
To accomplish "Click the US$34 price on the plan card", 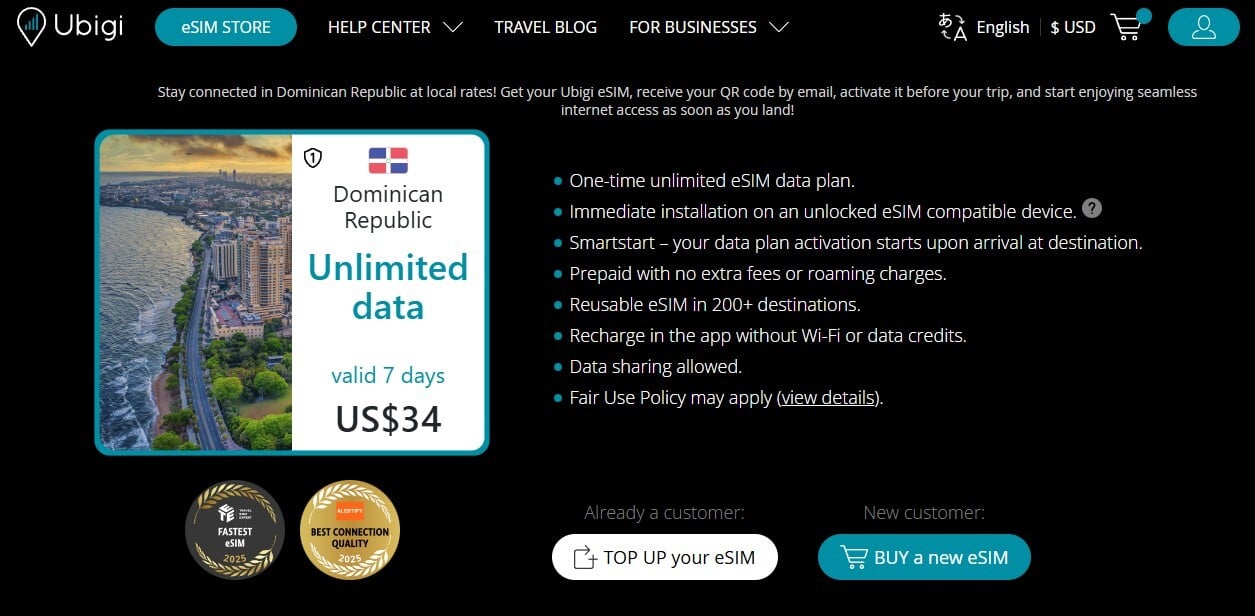I will (388, 420).
